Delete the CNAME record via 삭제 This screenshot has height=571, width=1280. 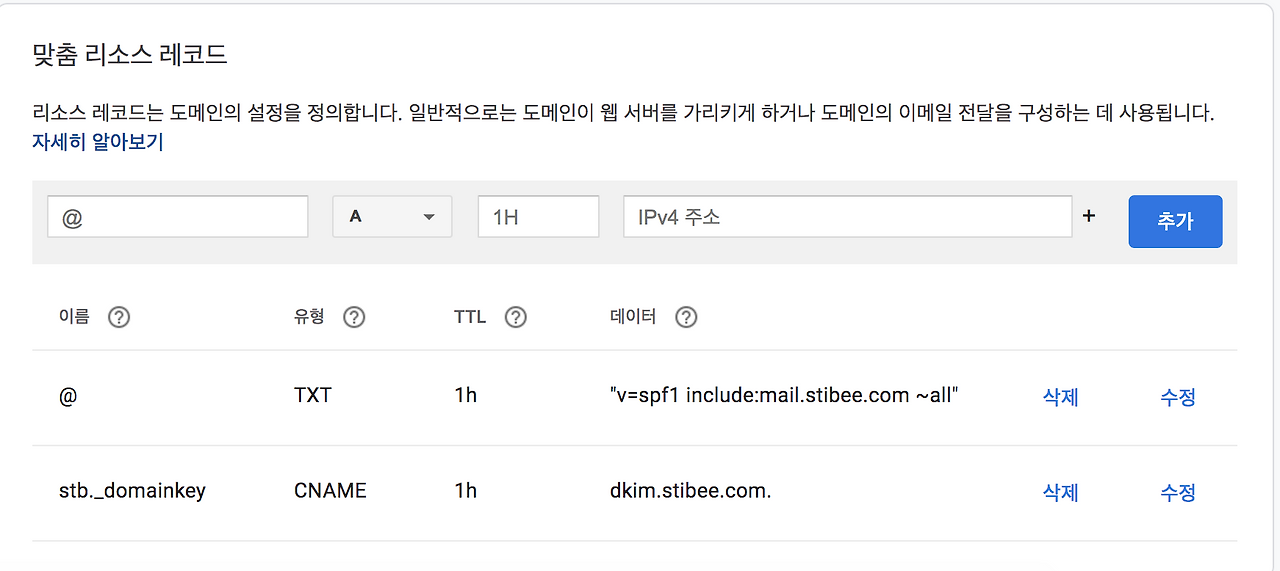pos(1060,492)
